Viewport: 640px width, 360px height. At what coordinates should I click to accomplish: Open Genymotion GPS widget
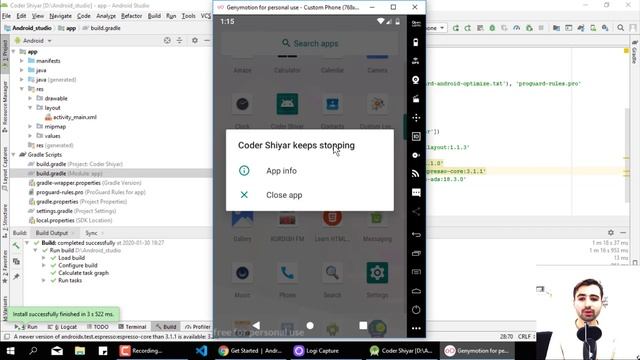pos(416,61)
